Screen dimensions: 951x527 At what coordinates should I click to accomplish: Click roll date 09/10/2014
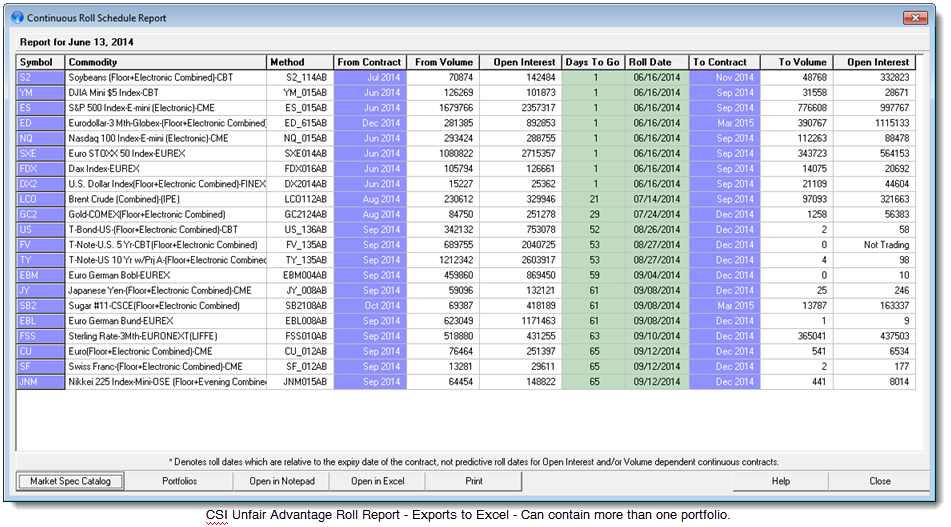657,336
